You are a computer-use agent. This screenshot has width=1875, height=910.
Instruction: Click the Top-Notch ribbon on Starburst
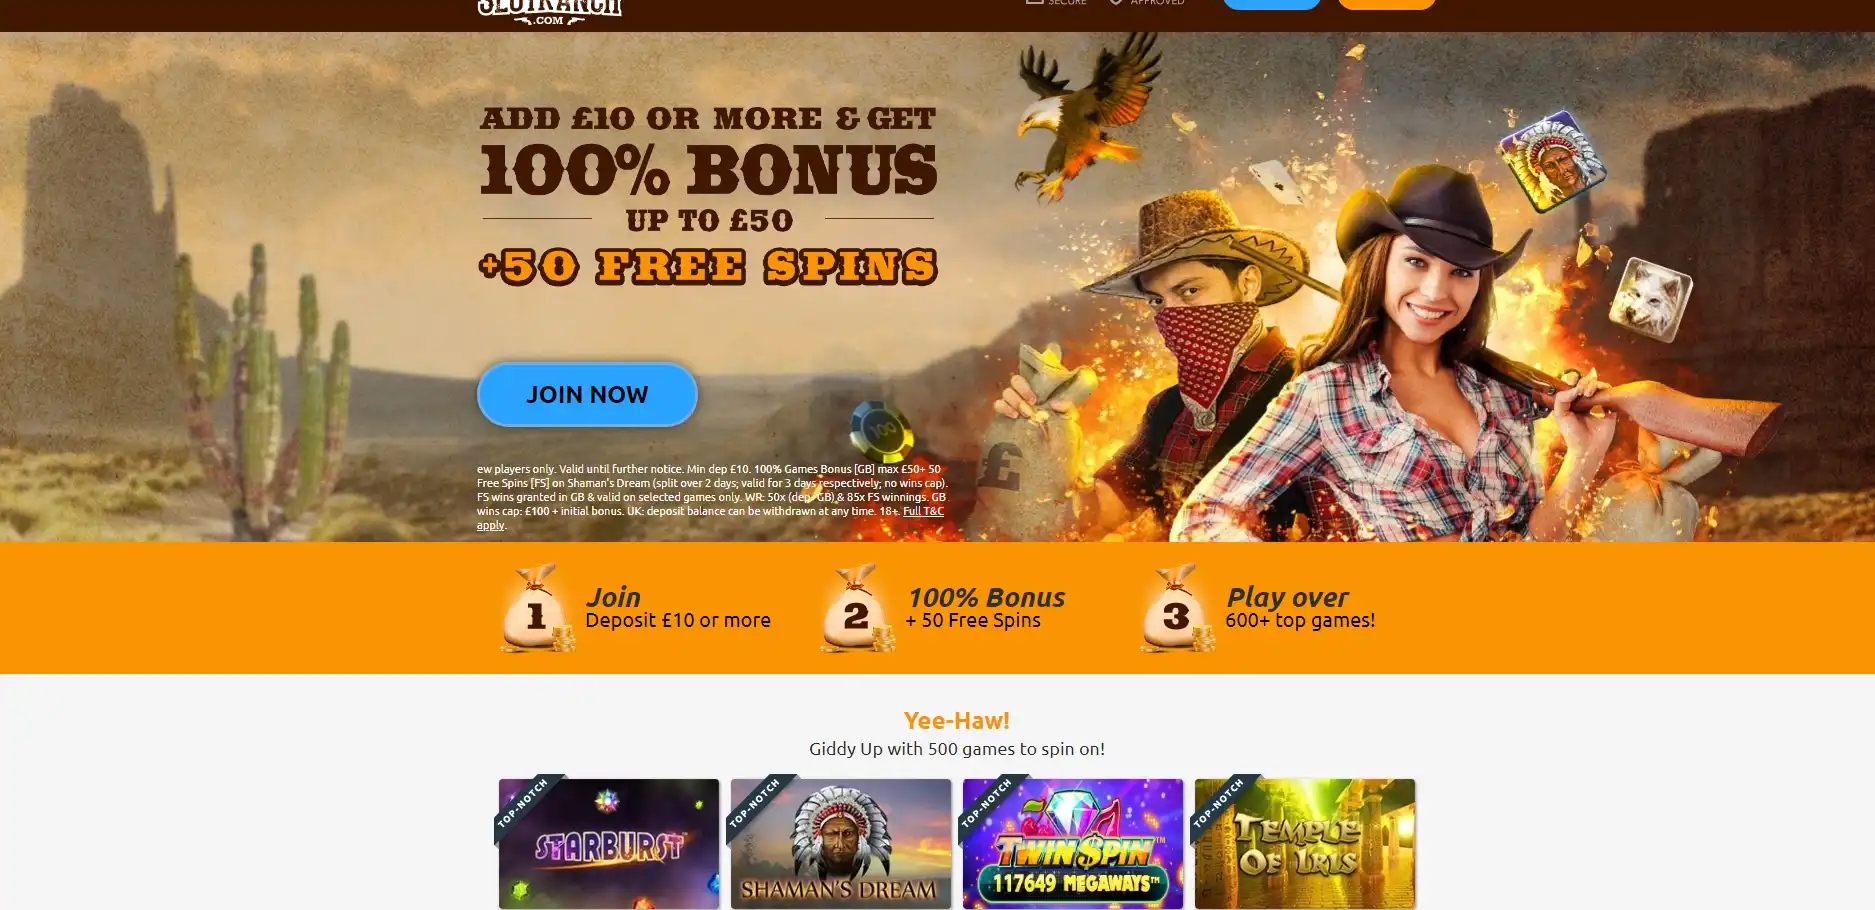(524, 803)
